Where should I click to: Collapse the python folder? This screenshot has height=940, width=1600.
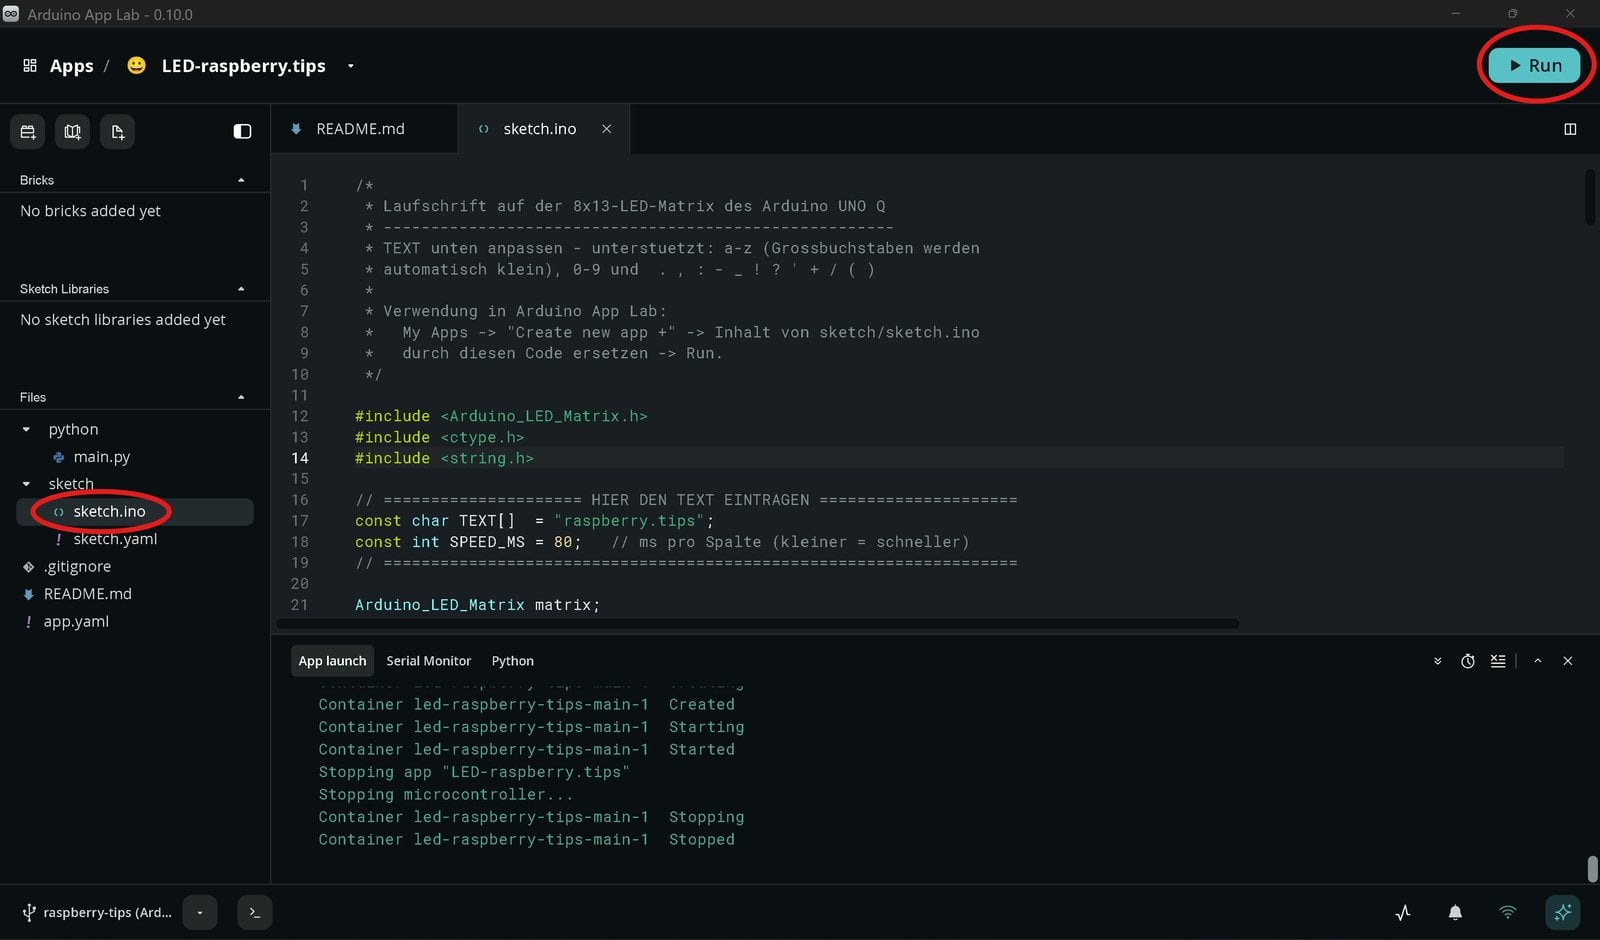point(26,429)
